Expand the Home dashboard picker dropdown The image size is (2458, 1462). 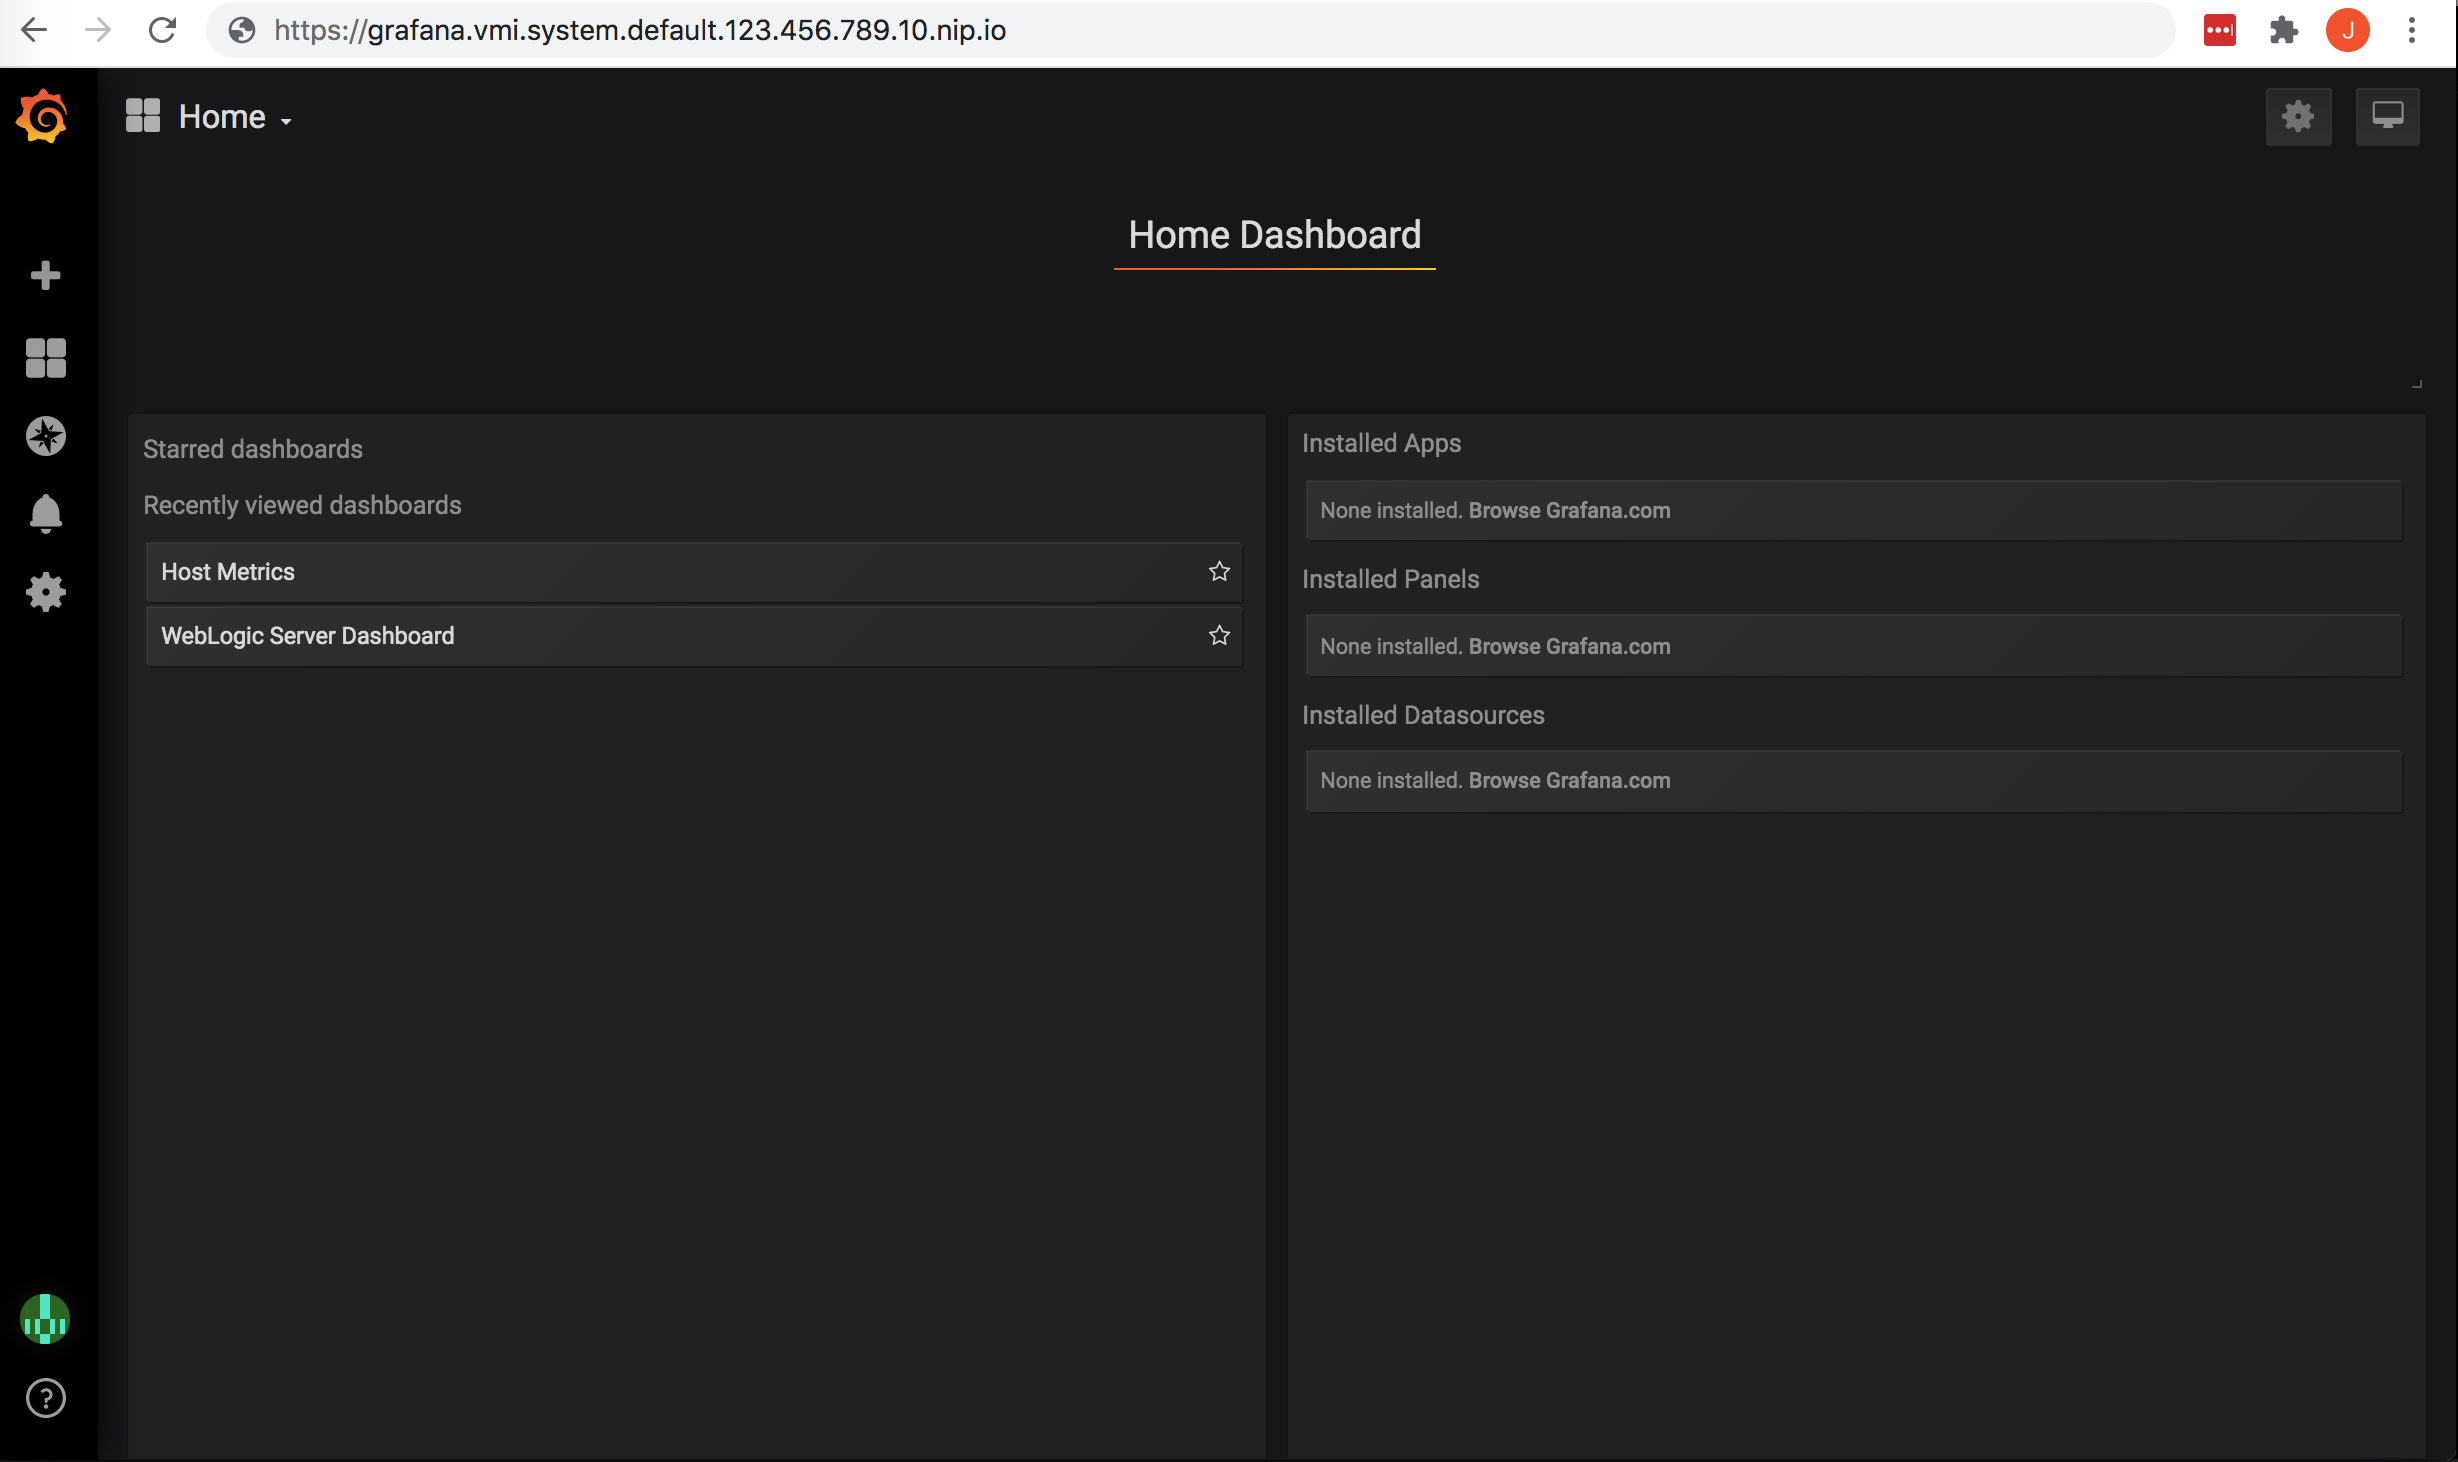pos(232,116)
